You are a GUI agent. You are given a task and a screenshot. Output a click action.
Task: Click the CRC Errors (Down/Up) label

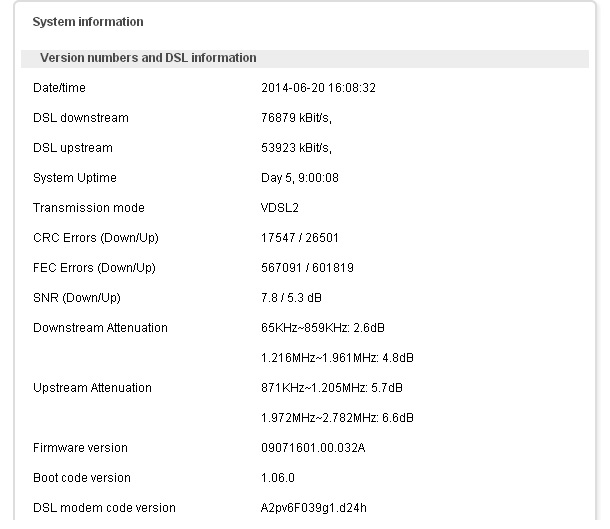click(96, 238)
